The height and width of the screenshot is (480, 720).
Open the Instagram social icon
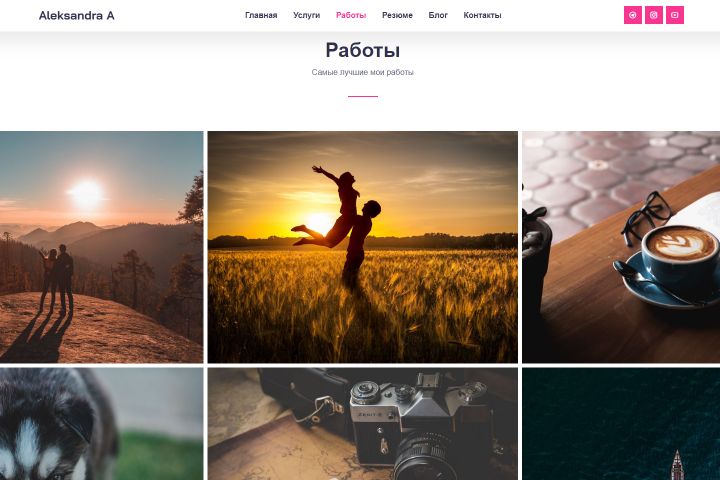pyautogui.click(x=653, y=15)
